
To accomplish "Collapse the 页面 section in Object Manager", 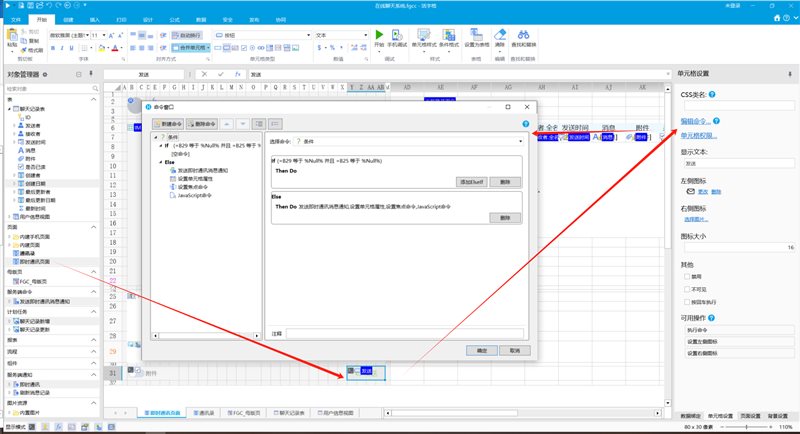I will point(93,227).
